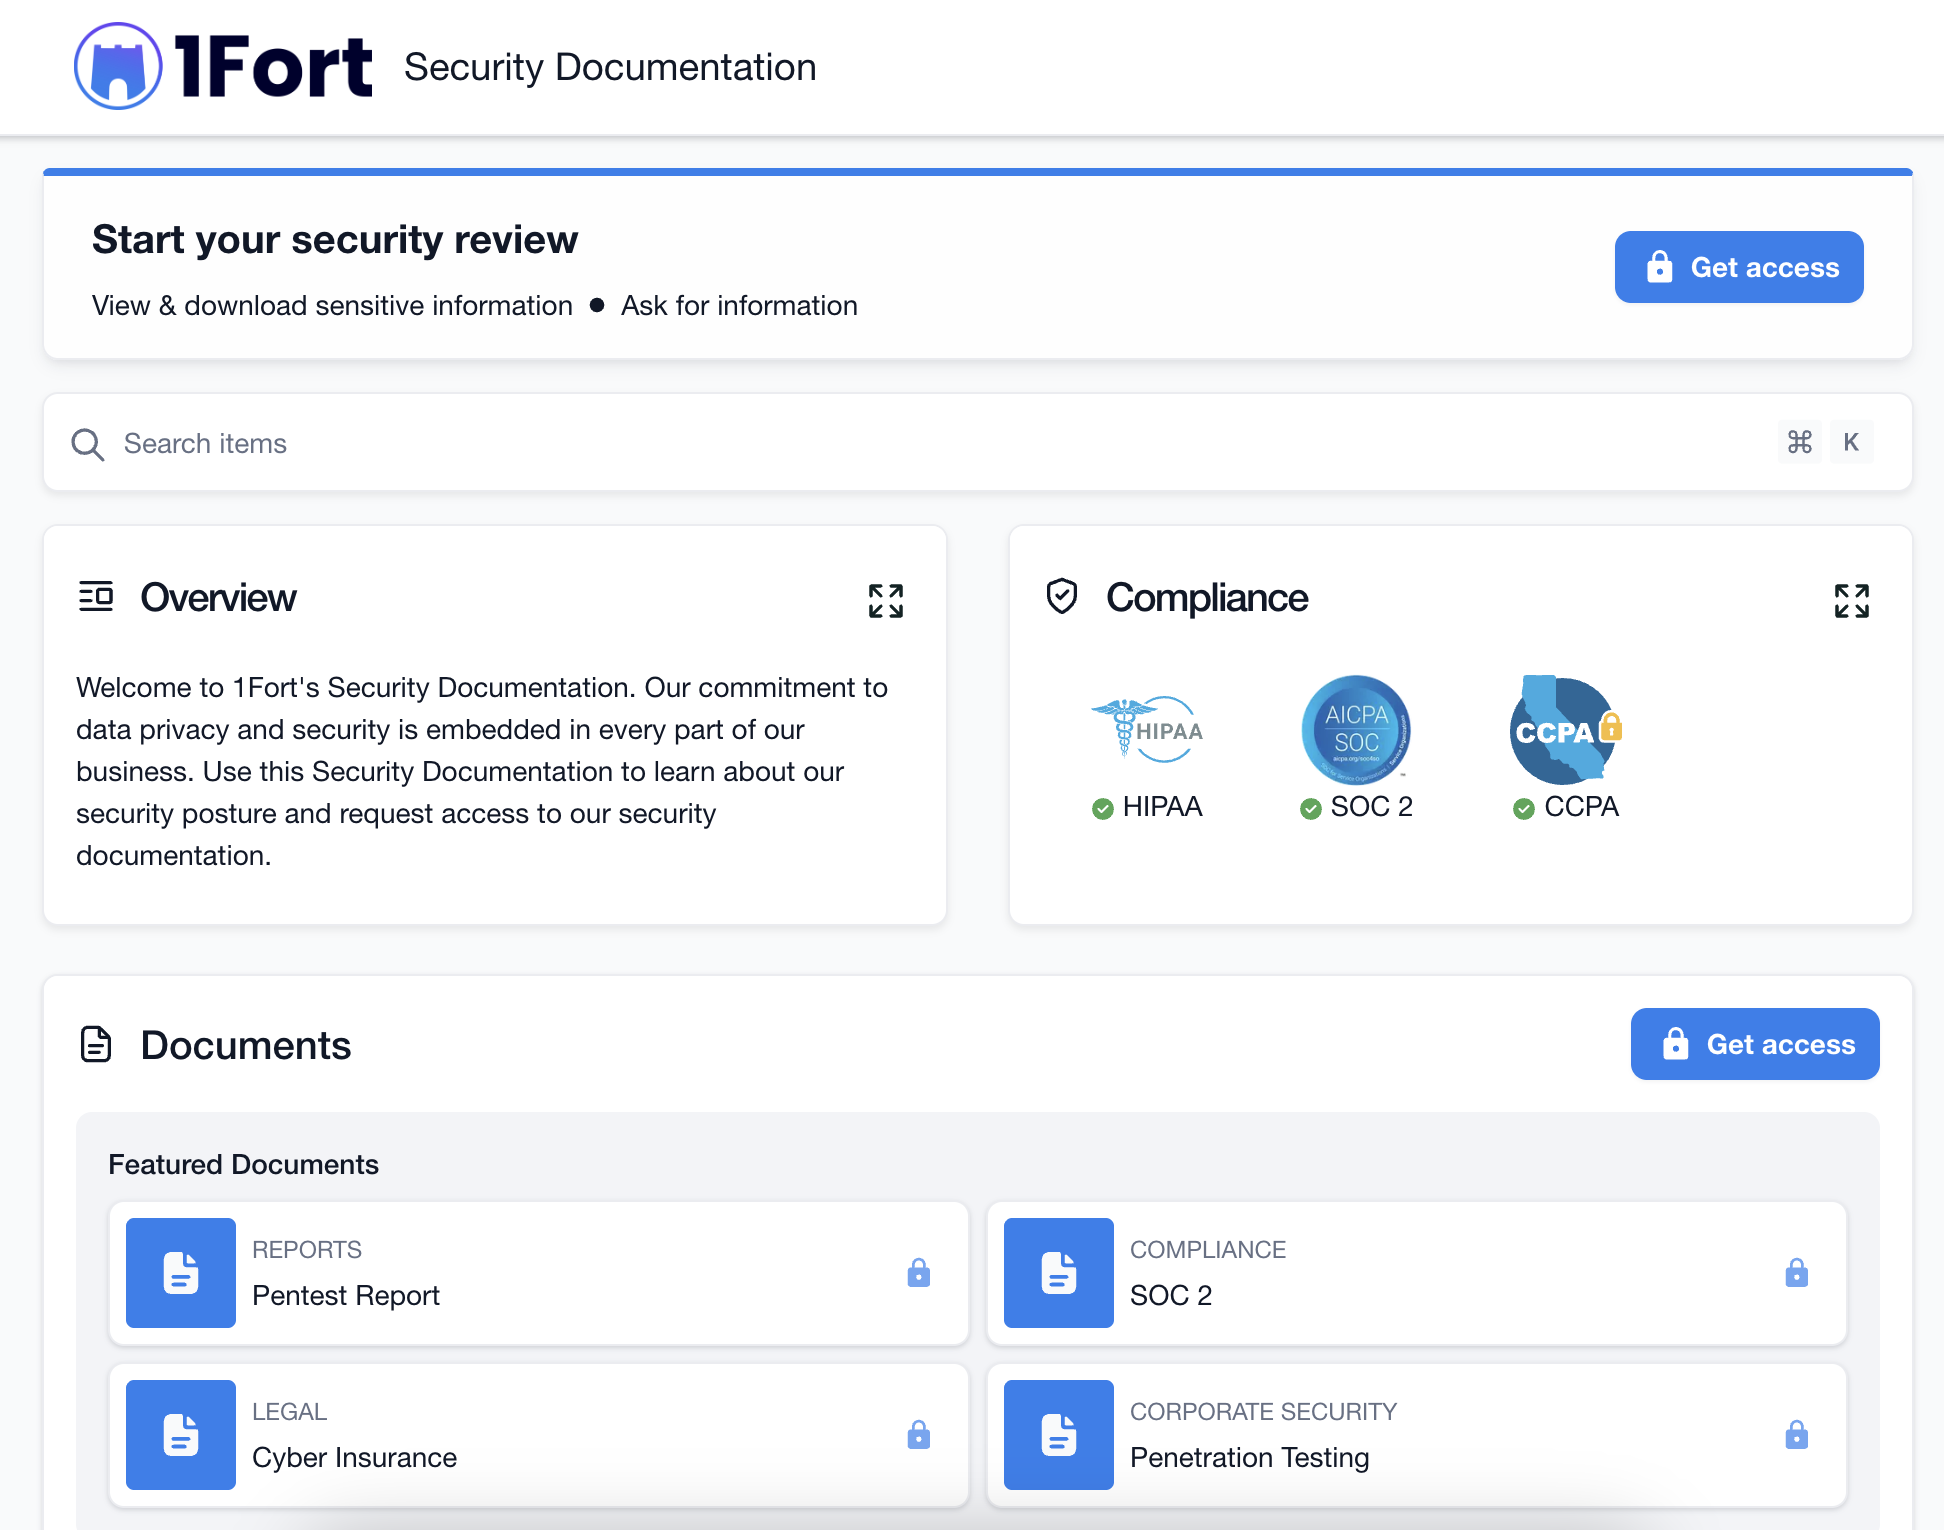Click the Start your security review heading
The height and width of the screenshot is (1530, 1944).
pyautogui.click(x=335, y=240)
